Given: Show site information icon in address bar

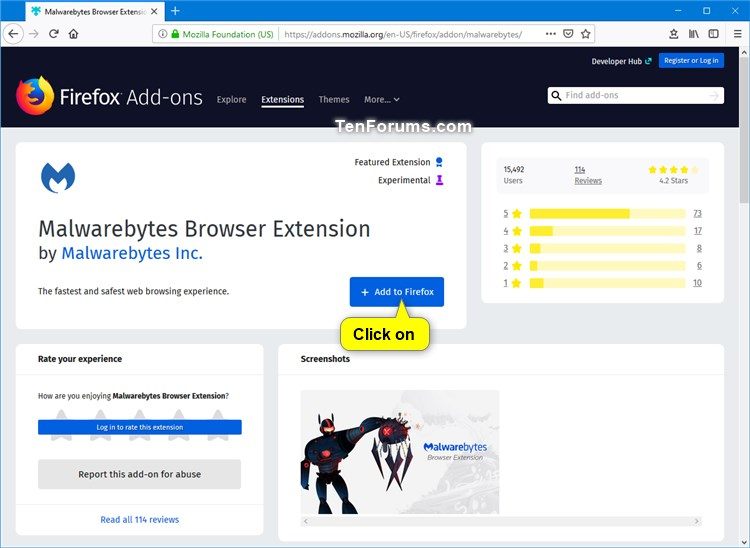Looking at the screenshot, I should pos(163,34).
